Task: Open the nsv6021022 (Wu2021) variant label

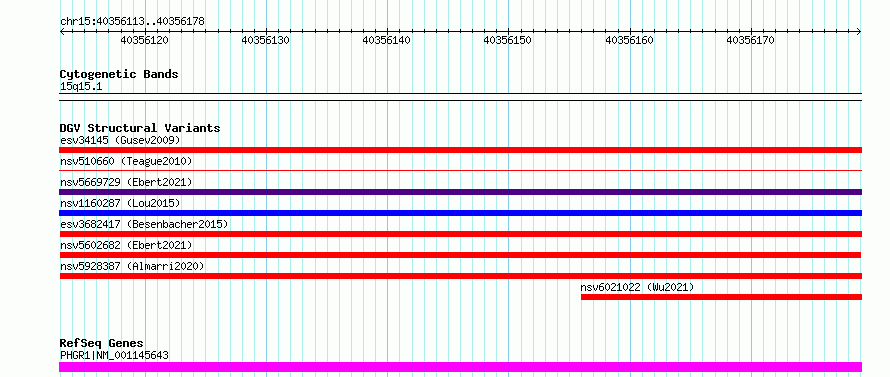Action: tap(637, 287)
